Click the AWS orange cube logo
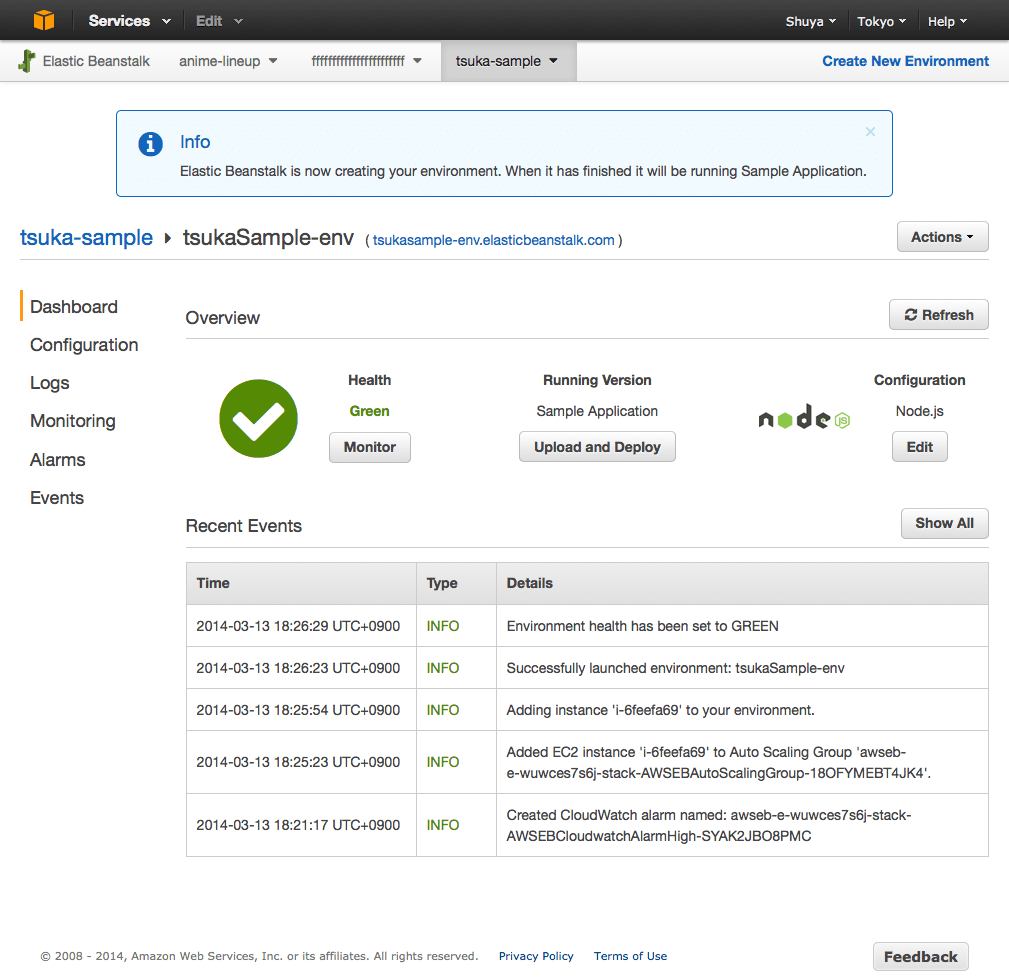Screen dimensions: 1009x979 click(44, 20)
